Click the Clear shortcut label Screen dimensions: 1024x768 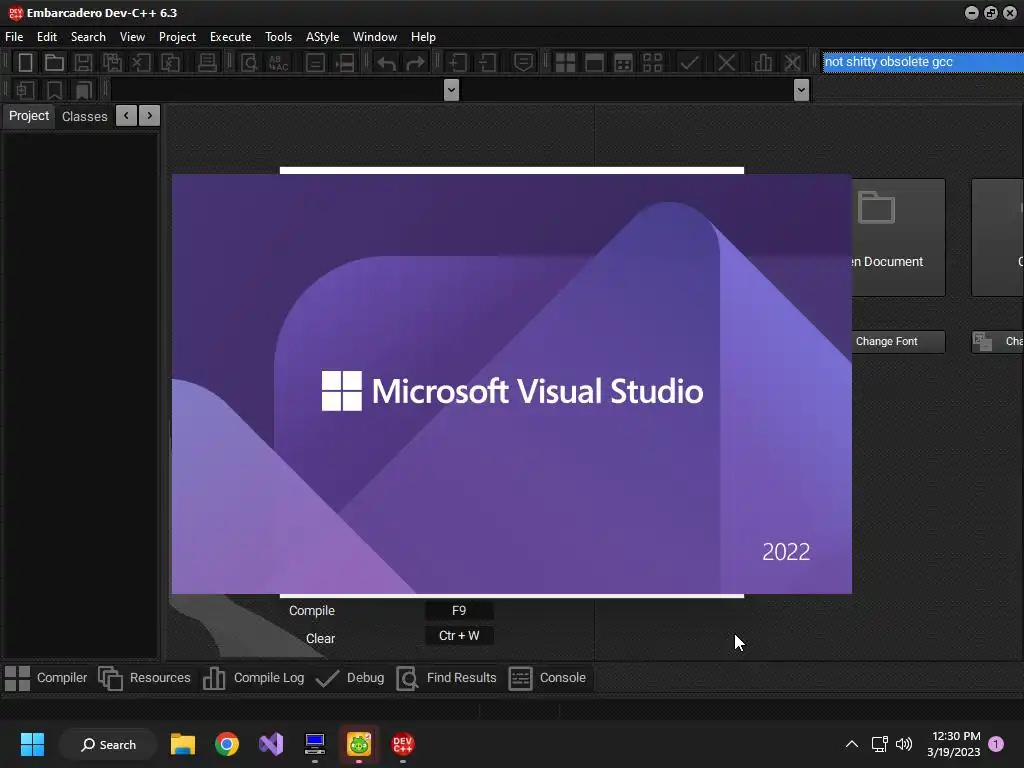click(320, 639)
